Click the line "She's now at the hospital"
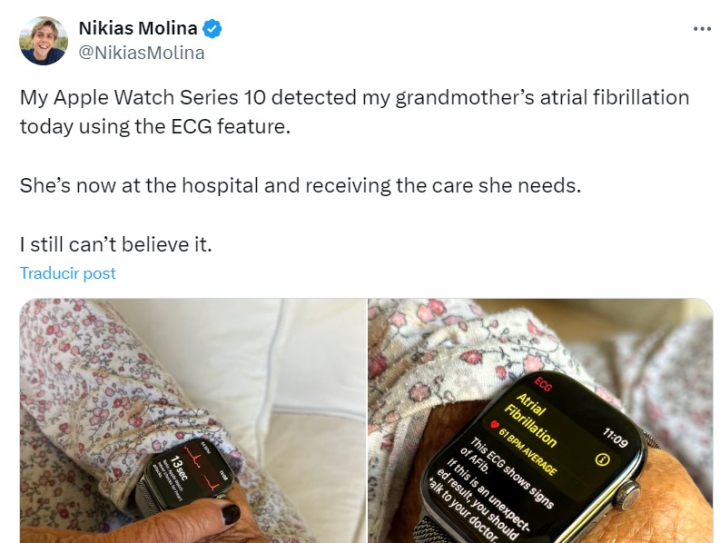Viewport: 720px width, 543px height. click(300, 185)
